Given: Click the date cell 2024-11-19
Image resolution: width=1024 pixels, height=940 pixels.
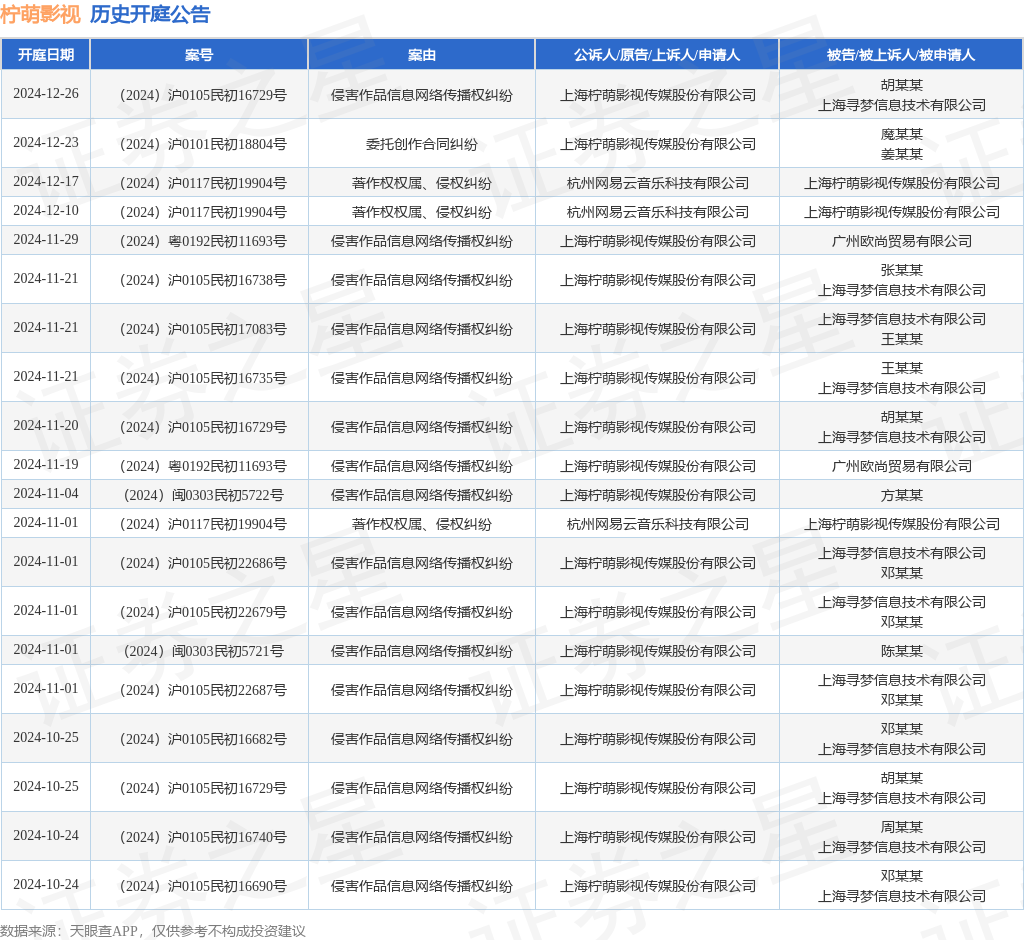Looking at the screenshot, I should pos(46,464).
